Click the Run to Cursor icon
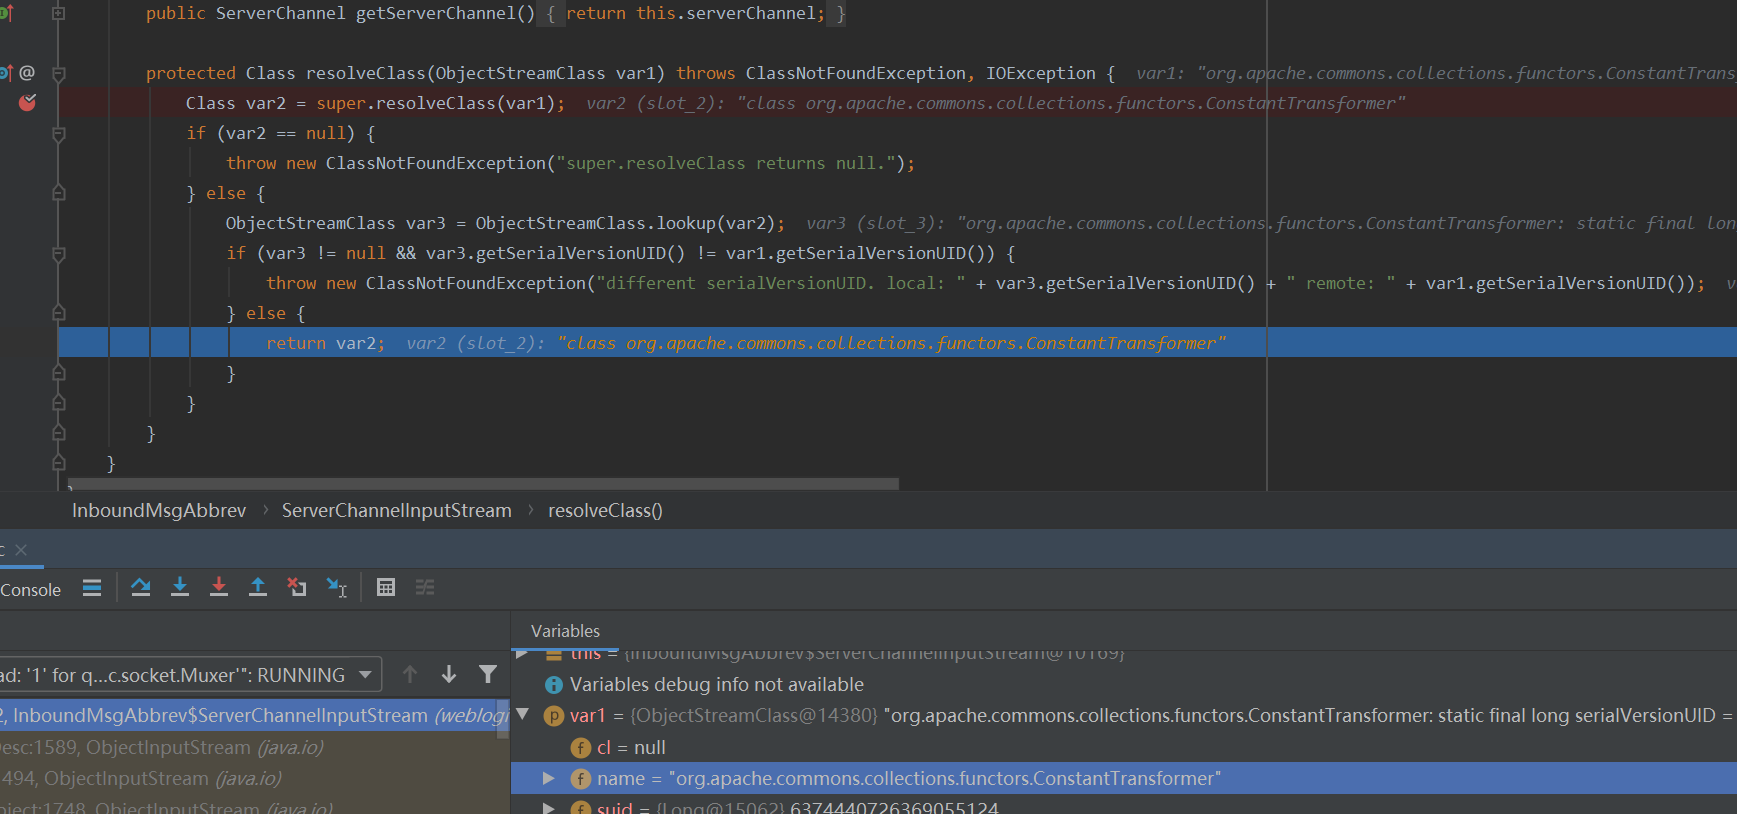The height and width of the screenshot is (814, 1737). click(x=337, y=588)
